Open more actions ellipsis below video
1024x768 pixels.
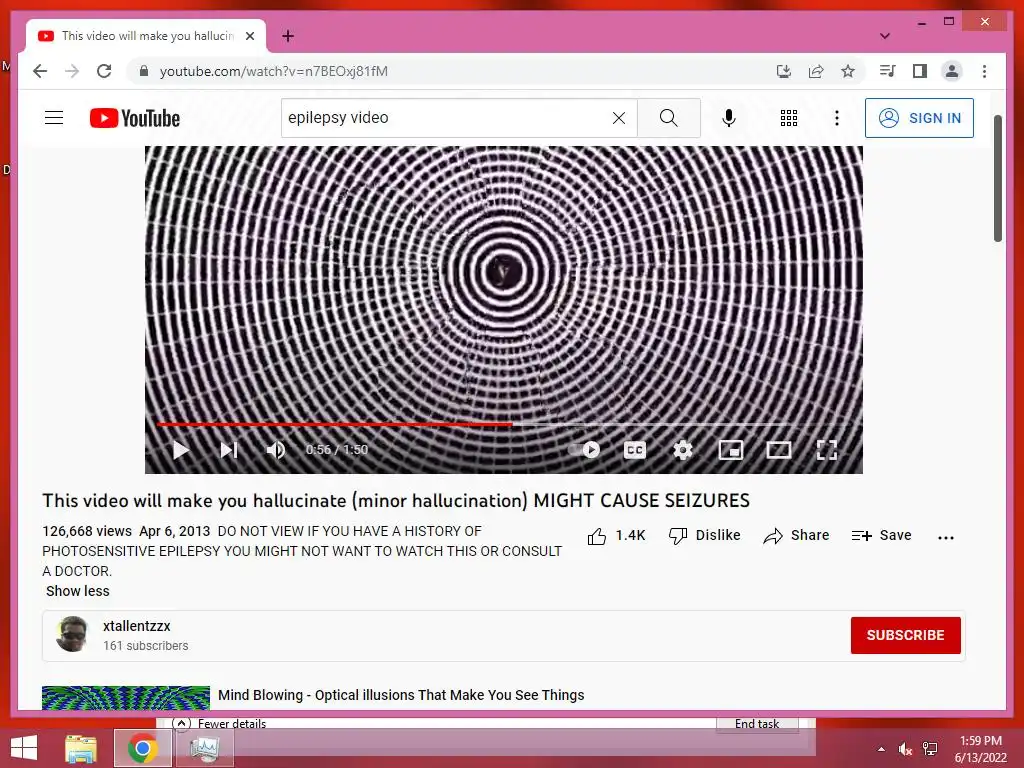[946, 537]
